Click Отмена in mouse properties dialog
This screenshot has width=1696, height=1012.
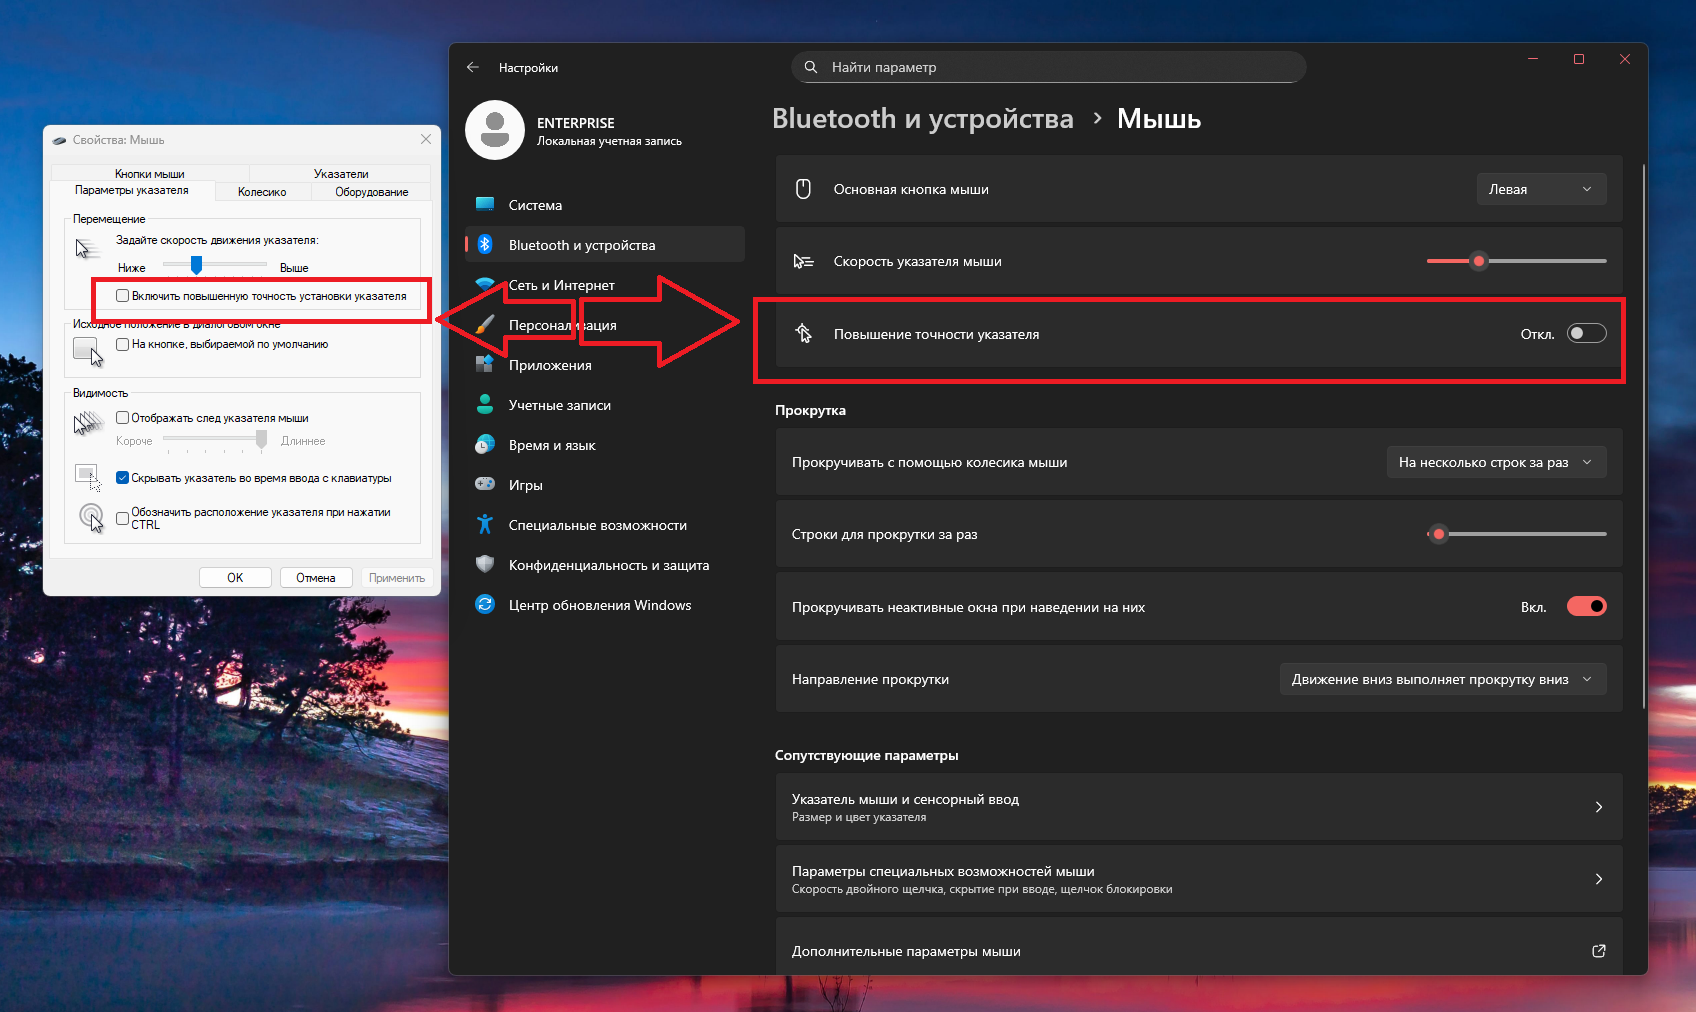[x=316, y=578]
